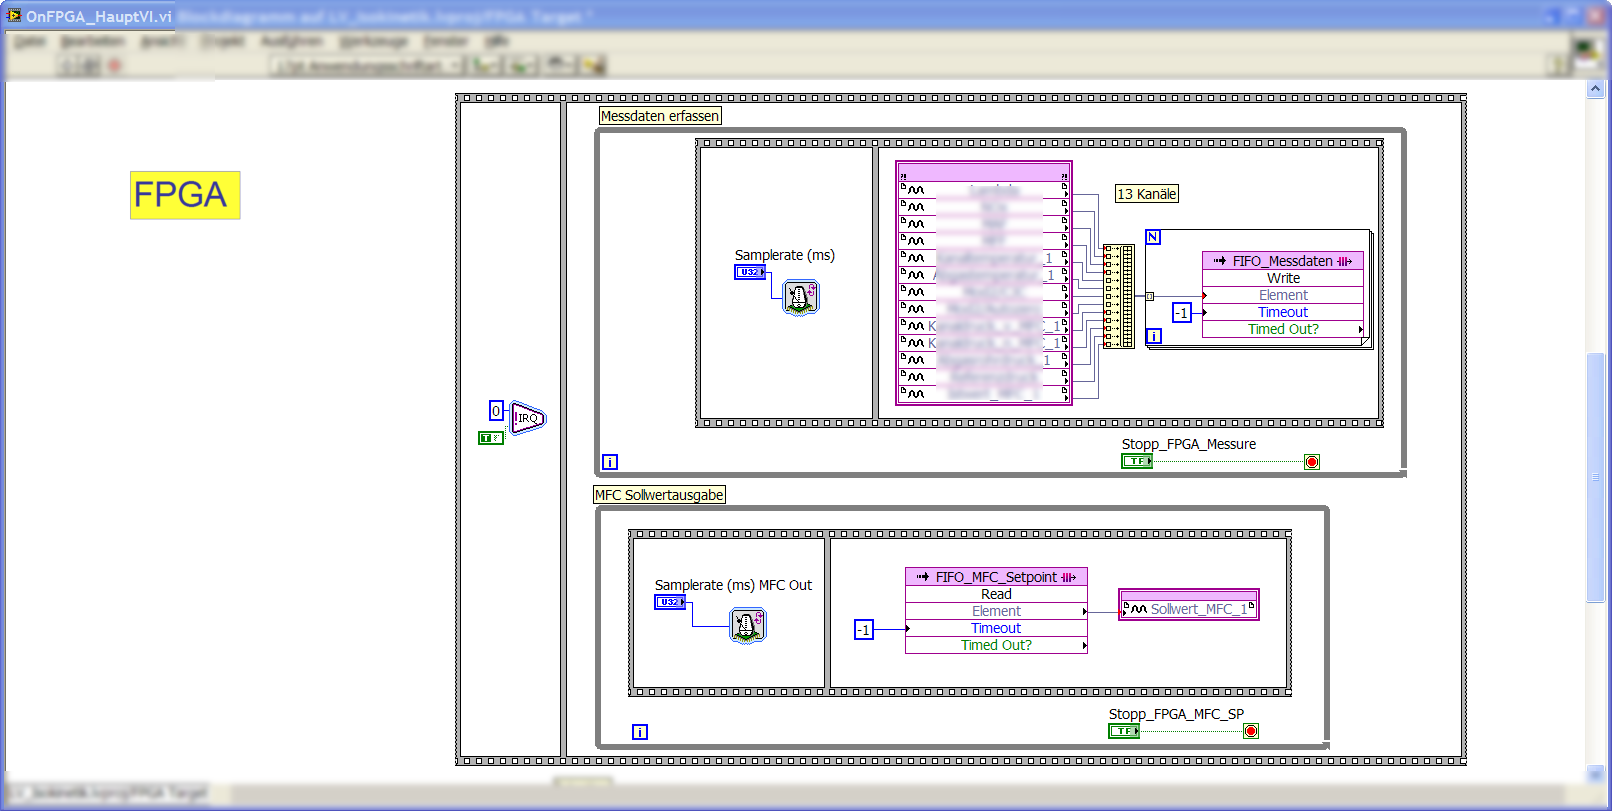Select the Messdaten erfassen loop label
Image resolution: width=1612 pixels, height=811 pixels.
(660, 116)
